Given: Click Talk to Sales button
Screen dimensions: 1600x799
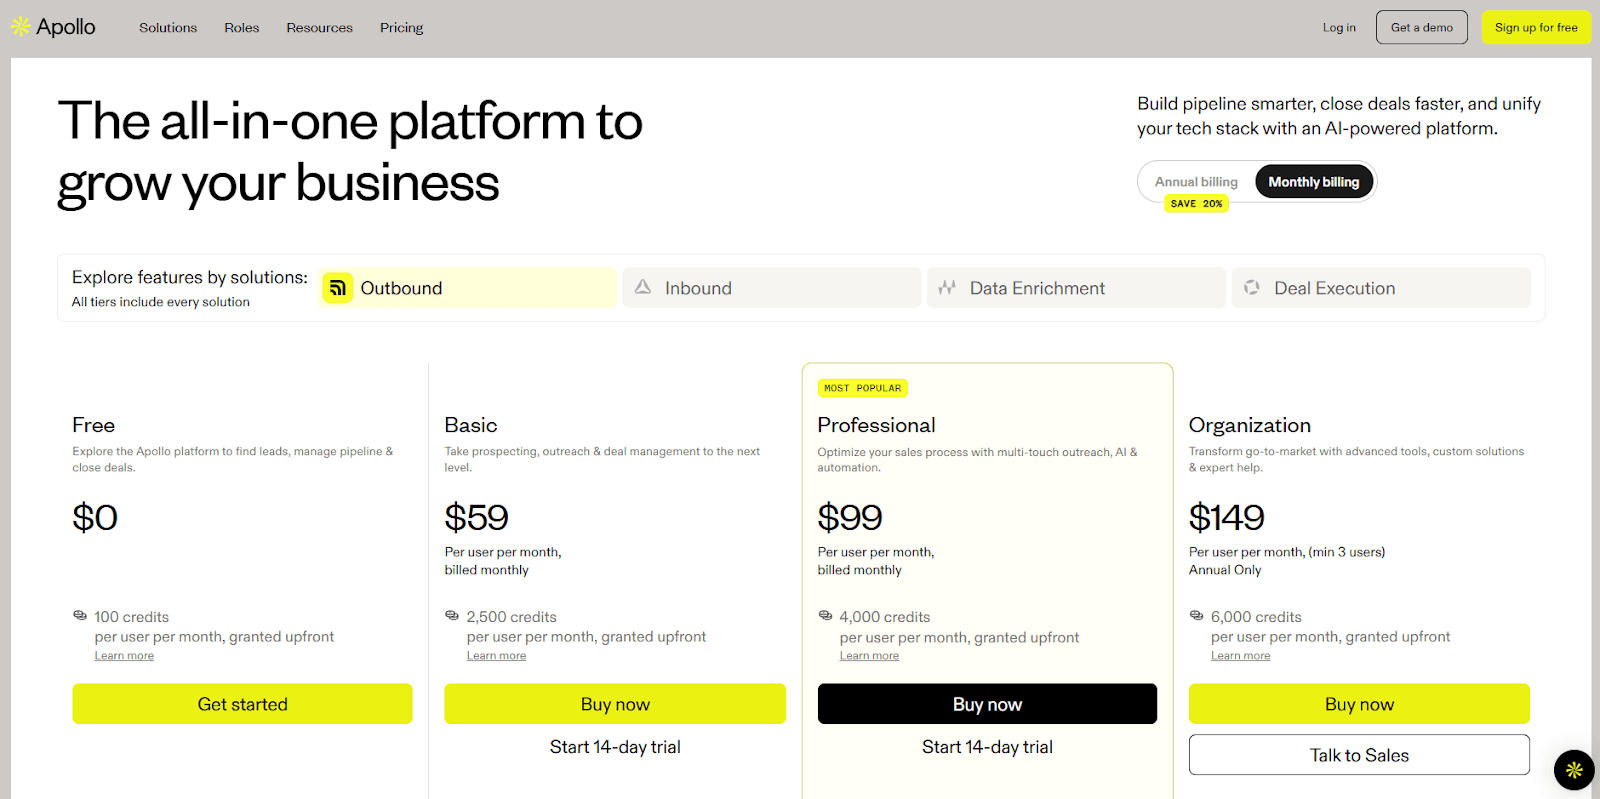Looking at the screenshot, I should [1359, 755].
